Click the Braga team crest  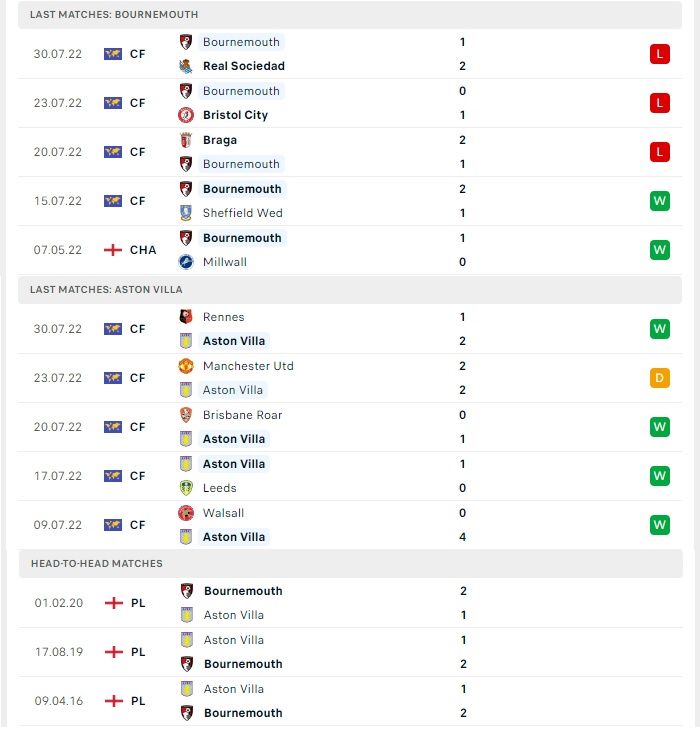[x=186, y=140]
